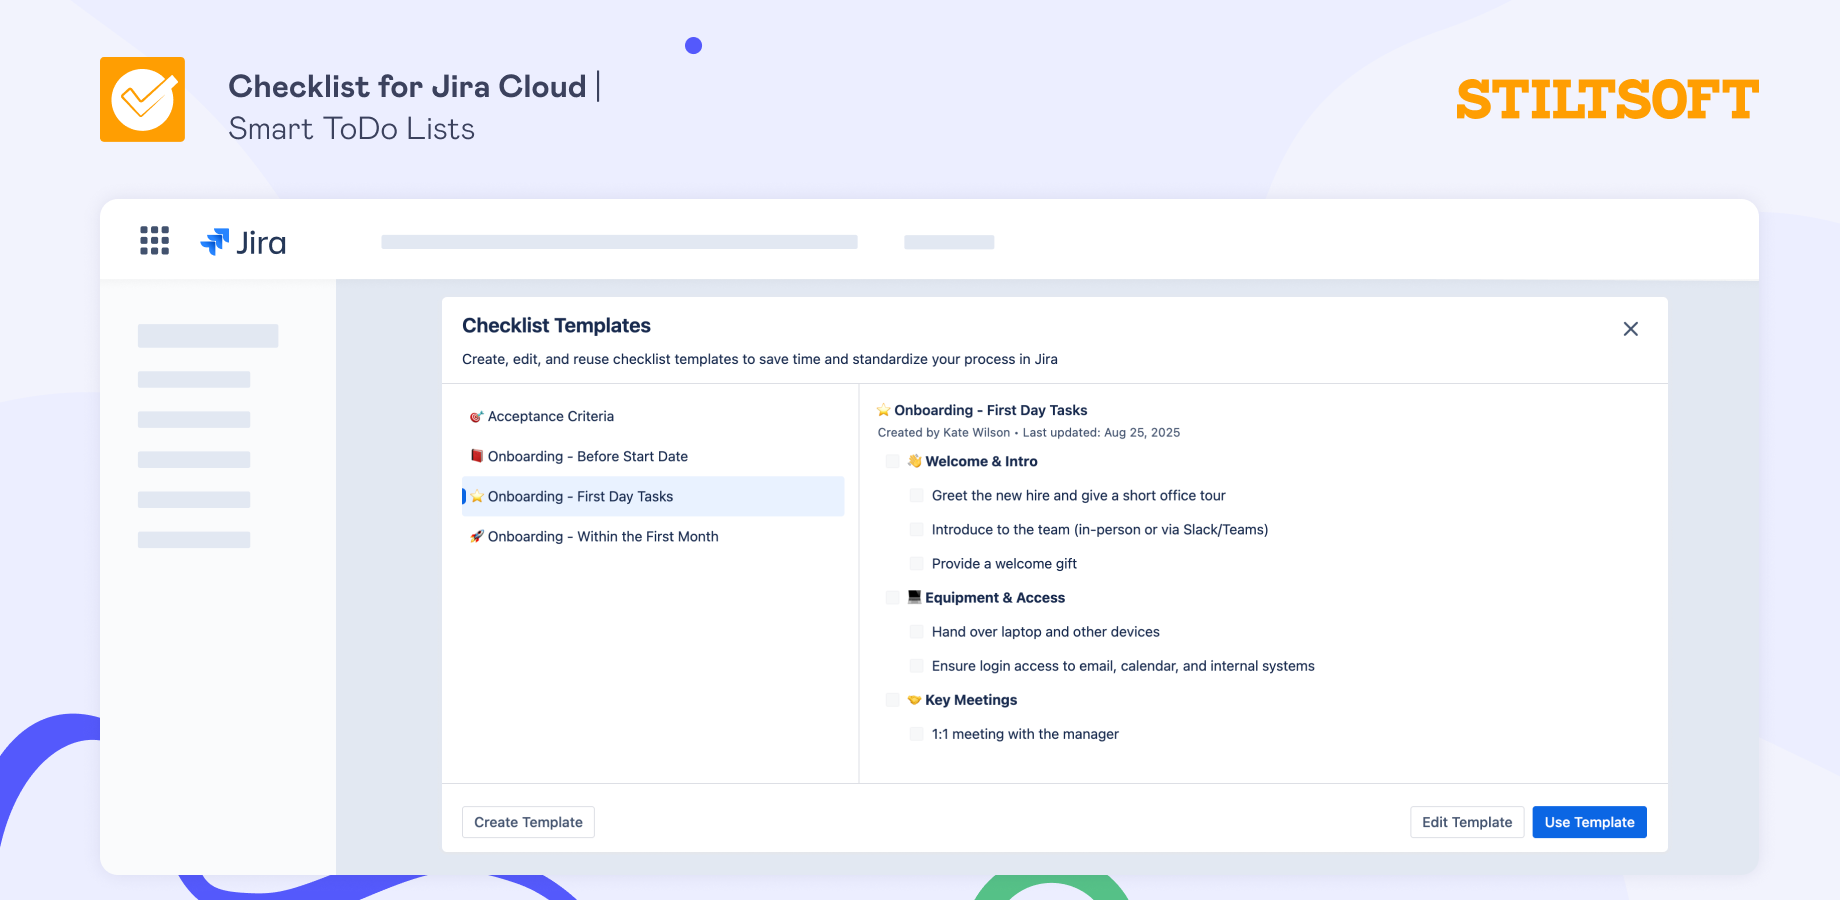Click the Checklist for Jira Cloud app icon
The width and height of the screenshot is (1840, 900).
point(142,99)
